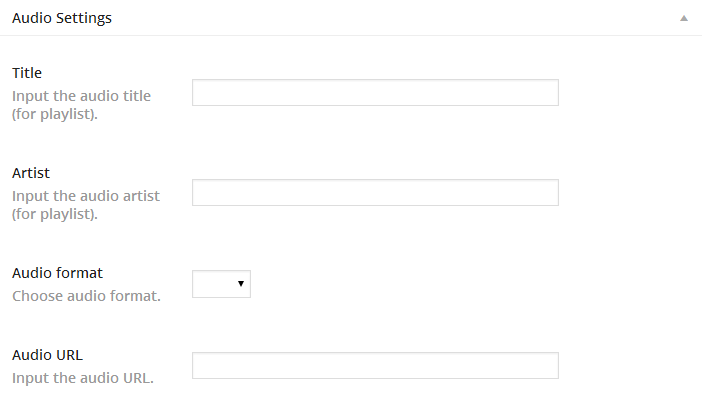Open the Audio format dropdown
Screen dimensions: 702x419
pyautogui.click(x=221, y=284)
